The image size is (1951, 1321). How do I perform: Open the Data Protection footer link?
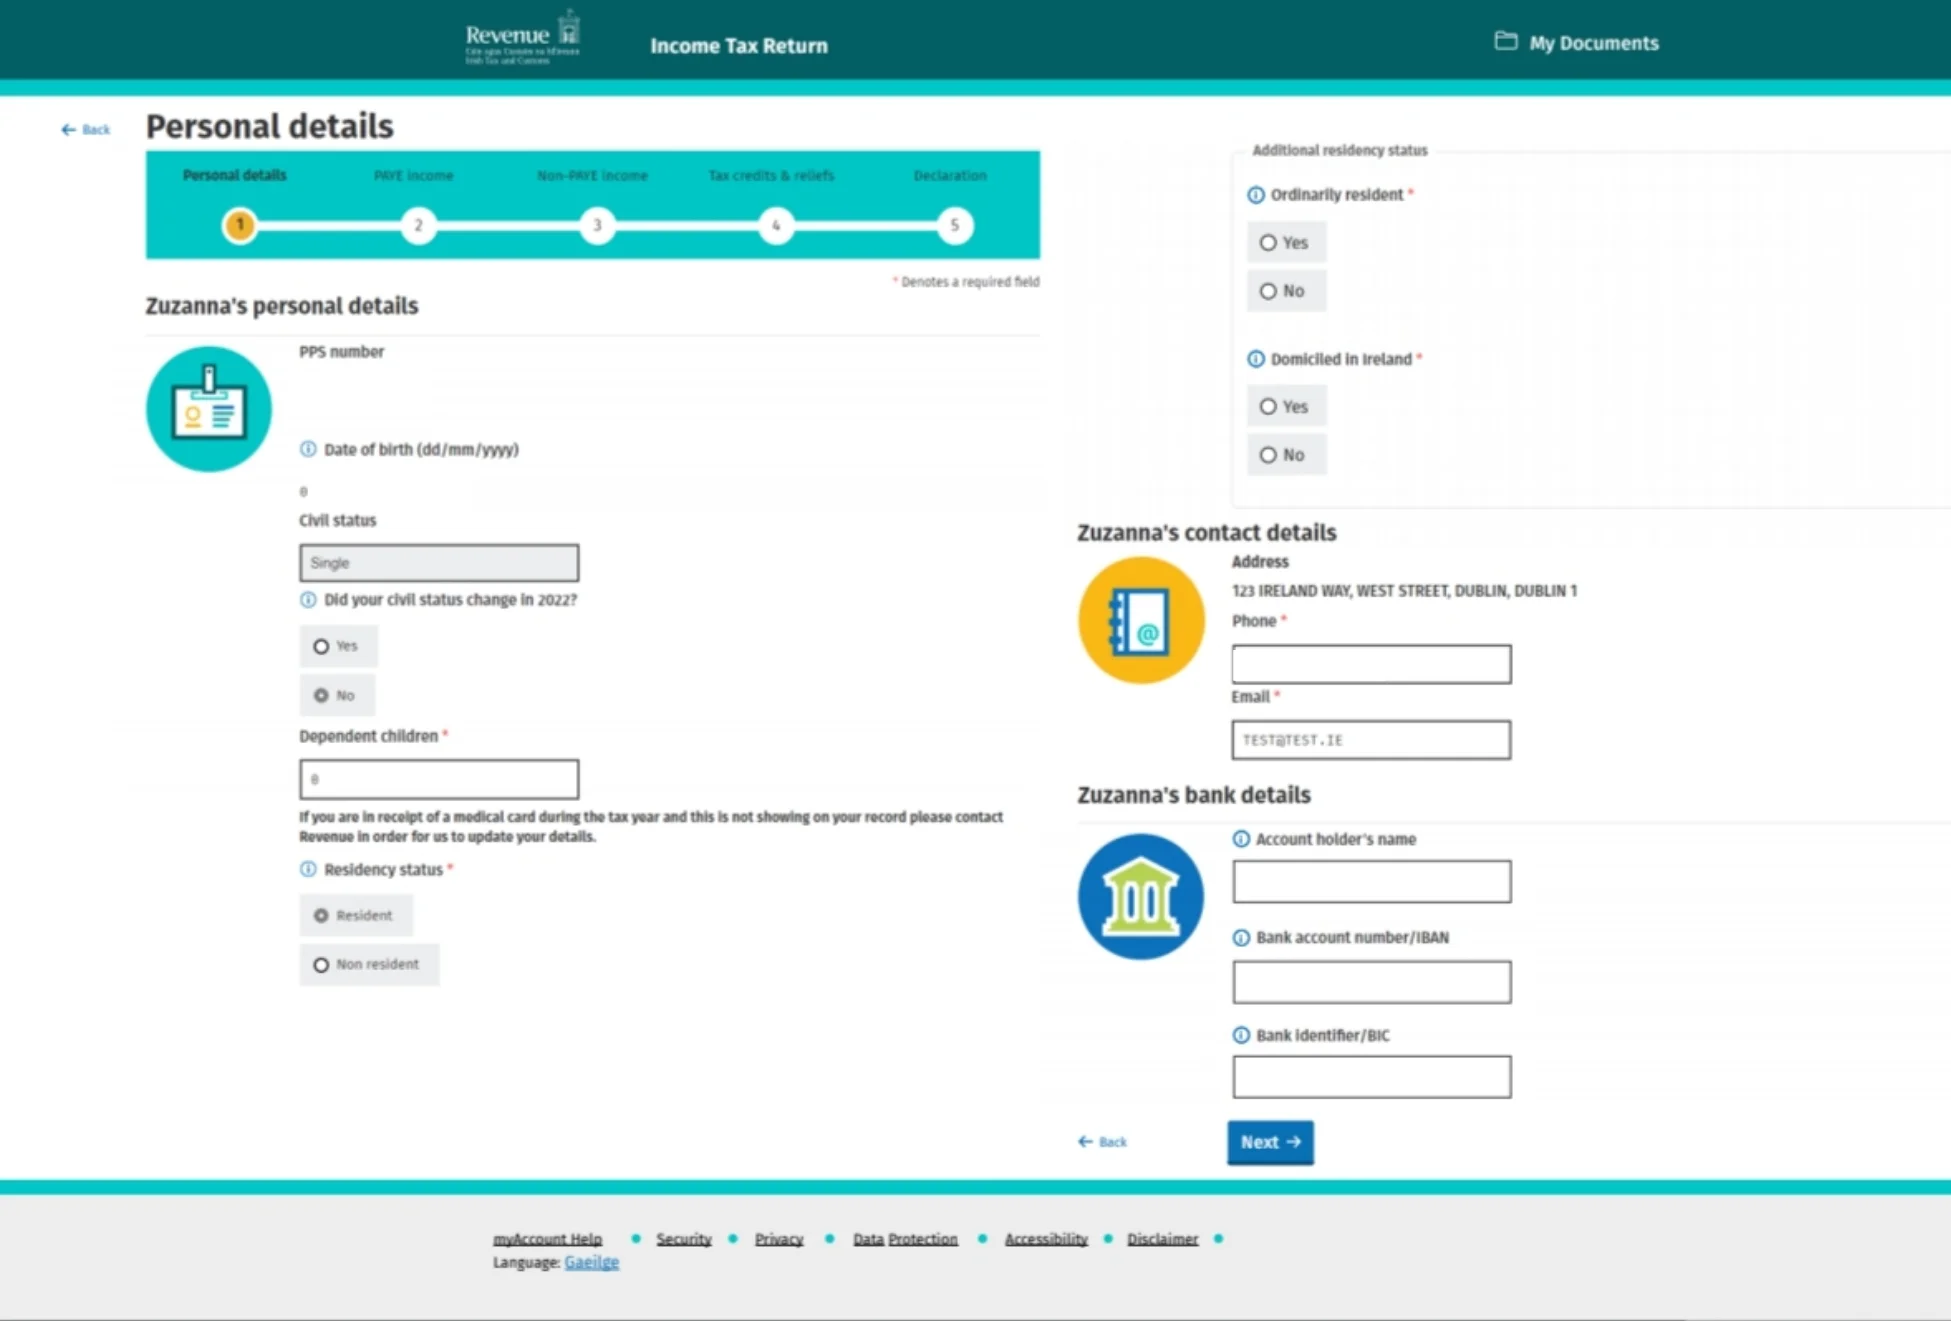(905, 1239)
